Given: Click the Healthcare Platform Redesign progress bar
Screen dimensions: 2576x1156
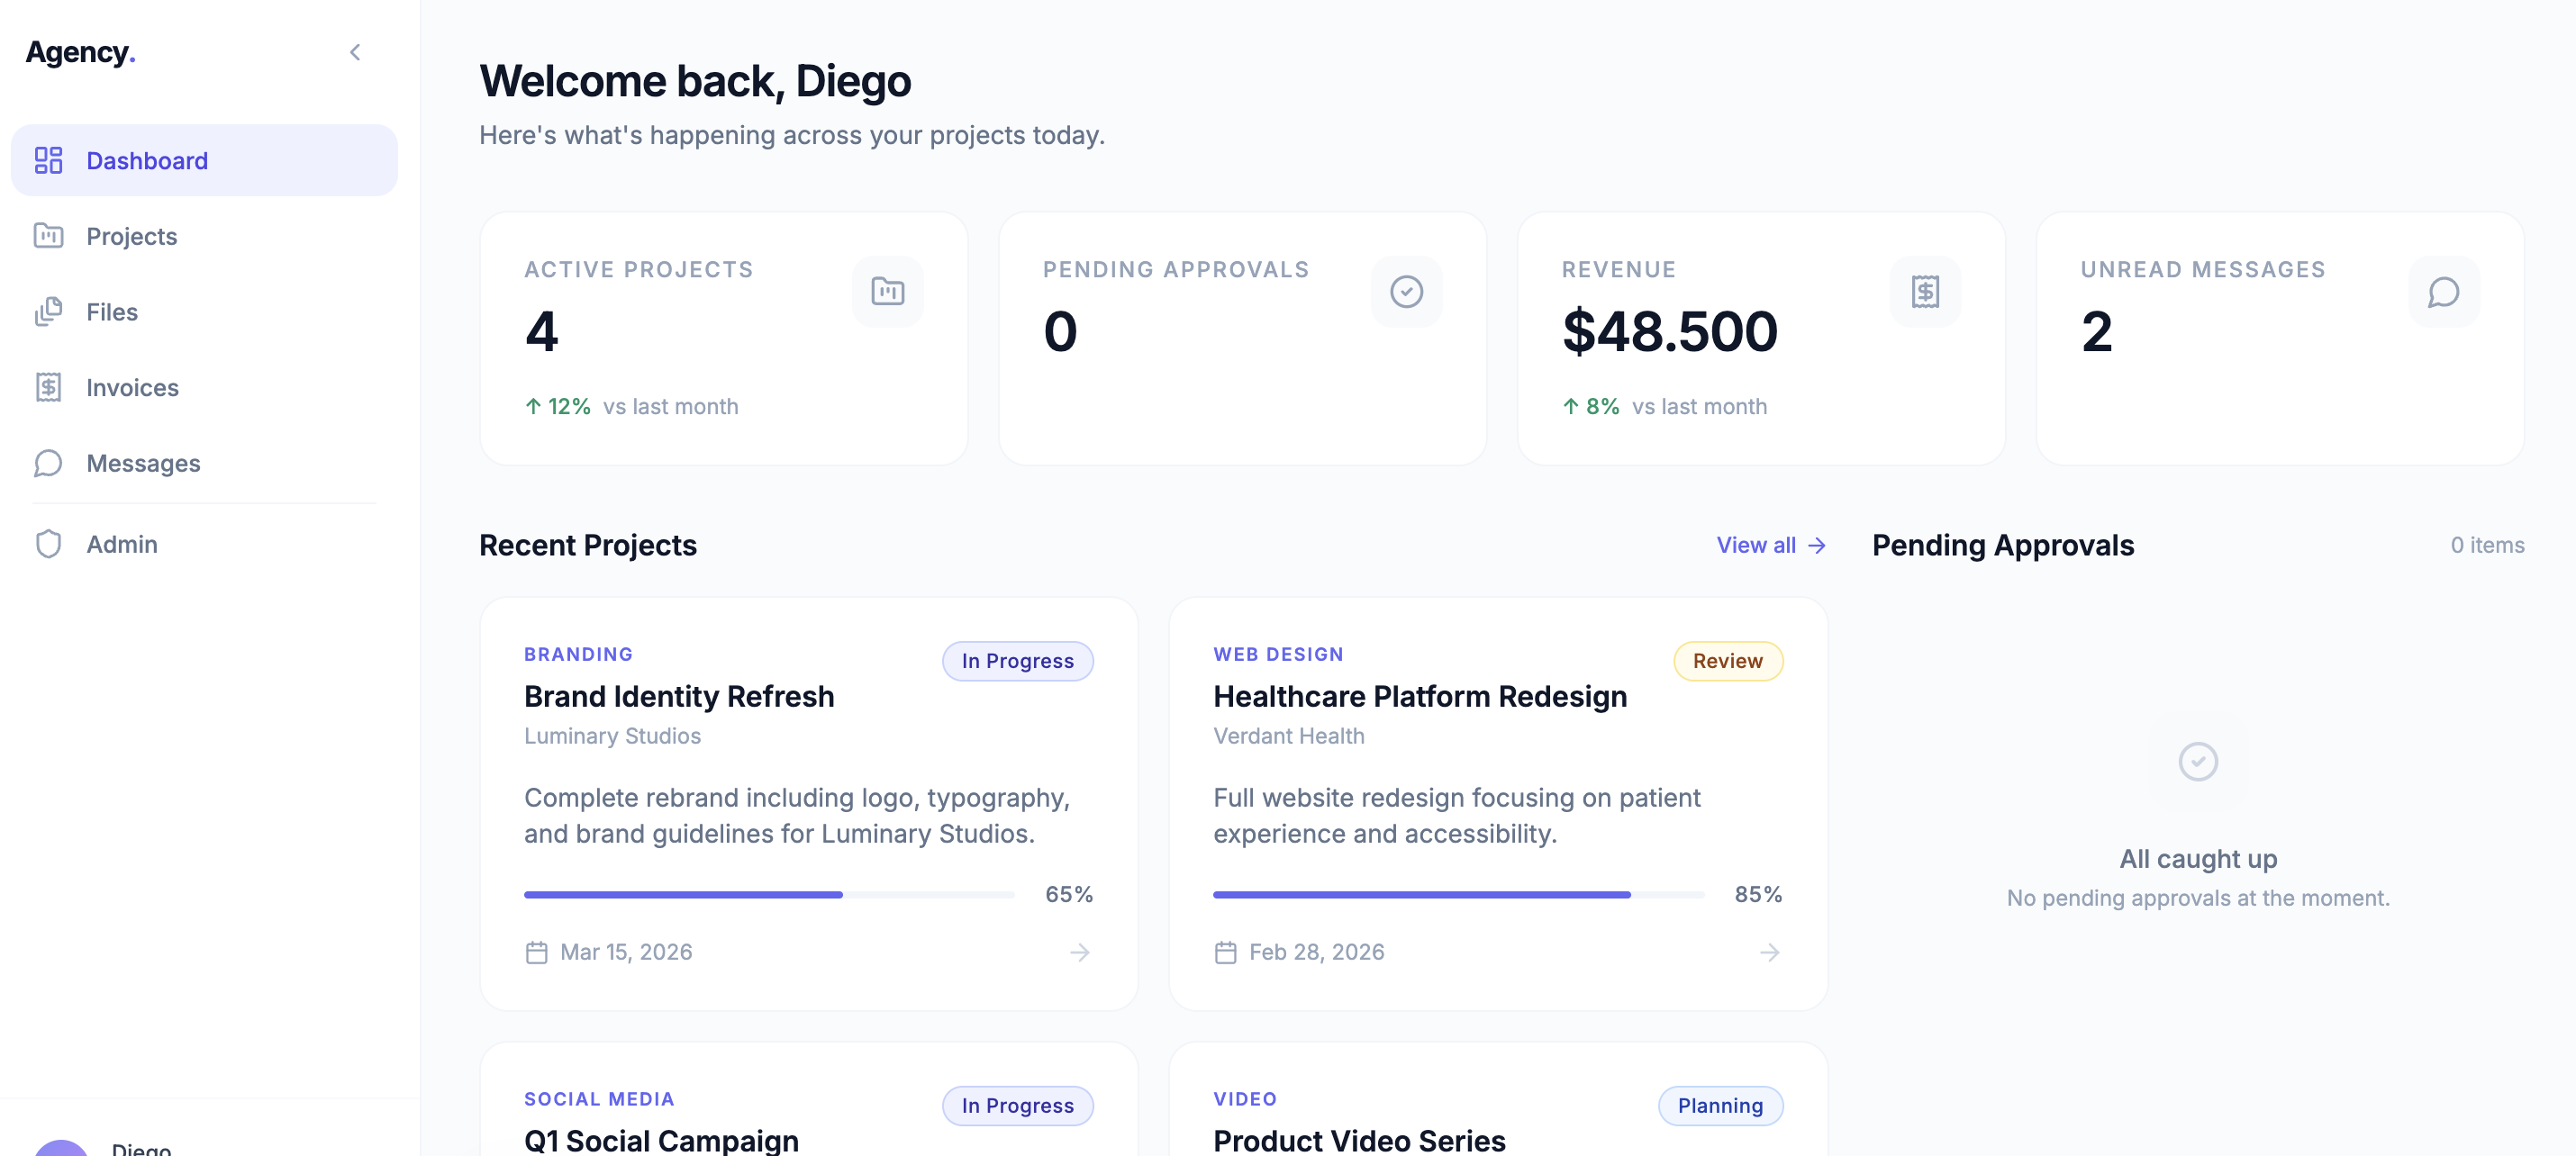Looking at the screenshot, I should (1458, 895).
